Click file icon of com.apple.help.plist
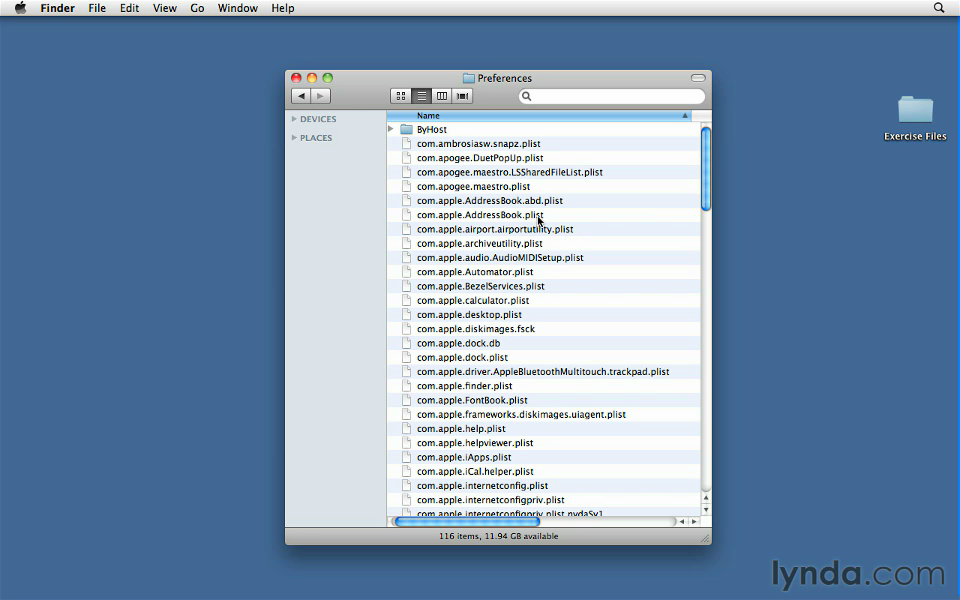 [406, 429]
